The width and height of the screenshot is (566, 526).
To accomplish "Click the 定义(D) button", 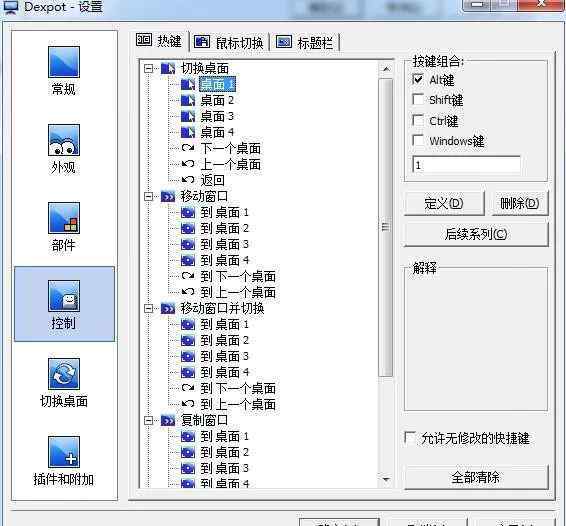I will point(444,204).
